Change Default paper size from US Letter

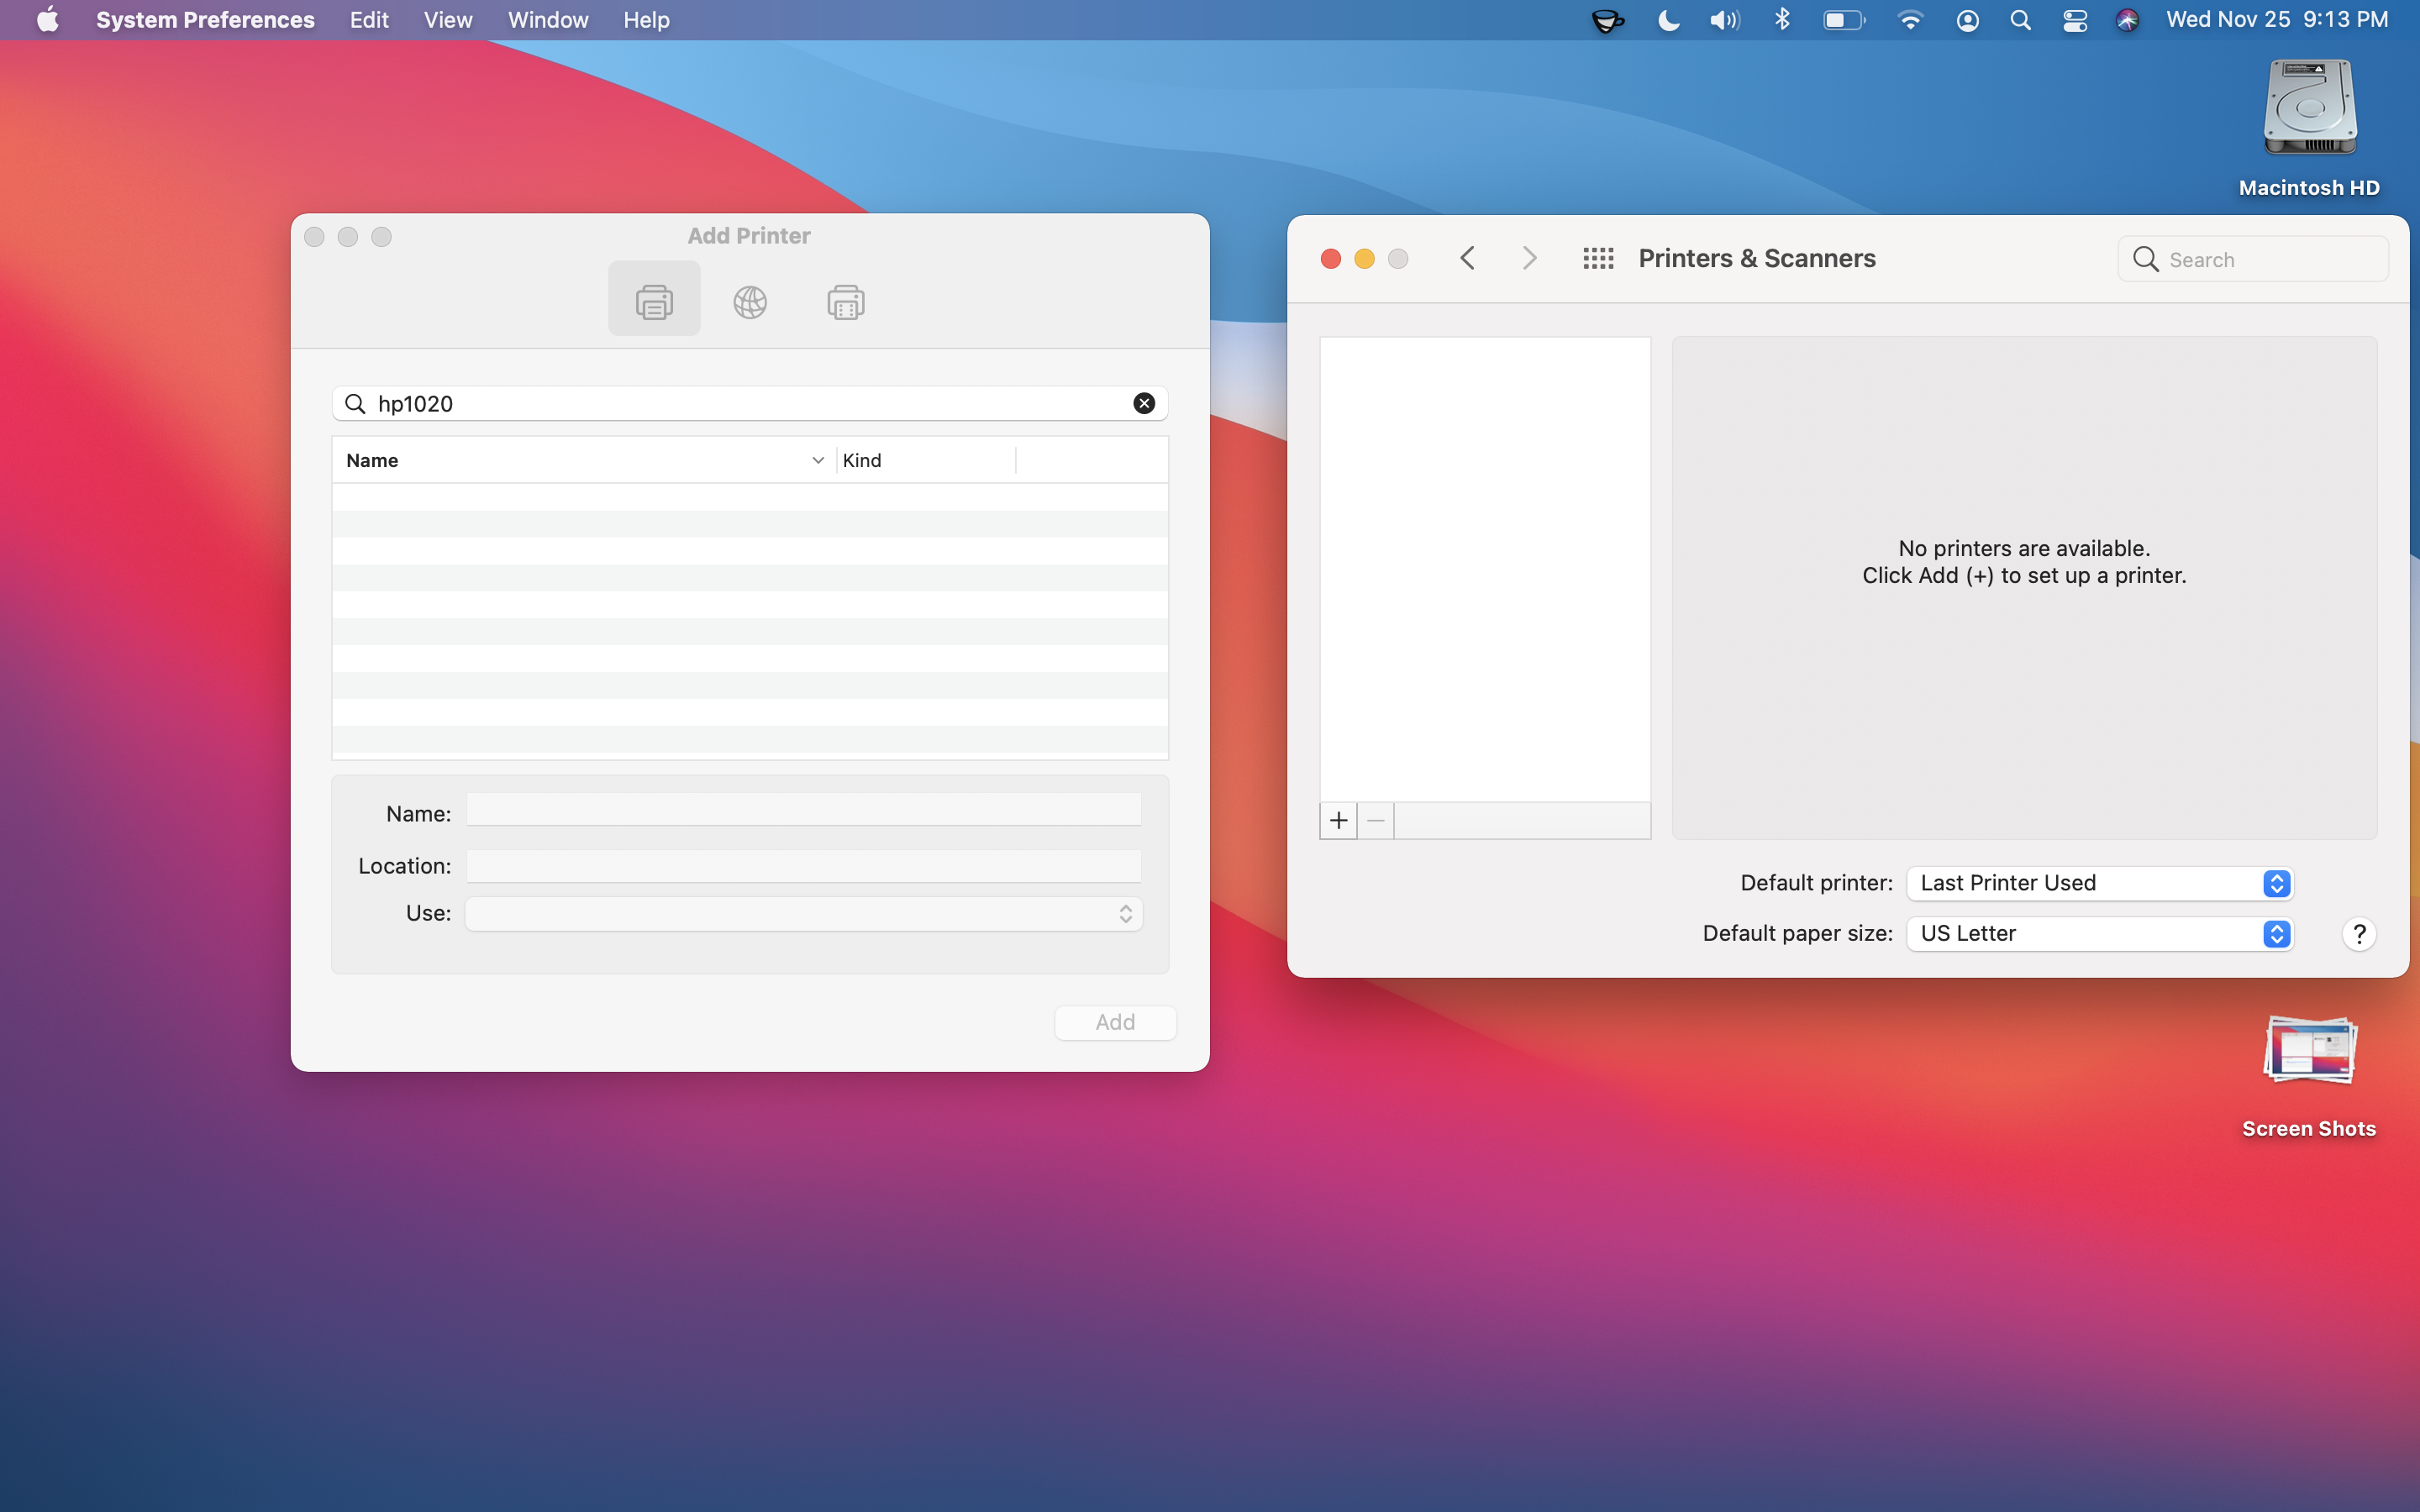tap(2099, 934)
